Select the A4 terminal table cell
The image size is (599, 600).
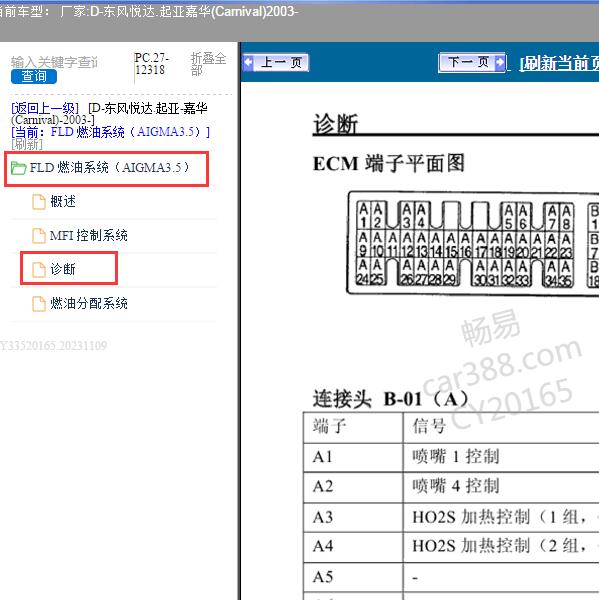point(353,547)
